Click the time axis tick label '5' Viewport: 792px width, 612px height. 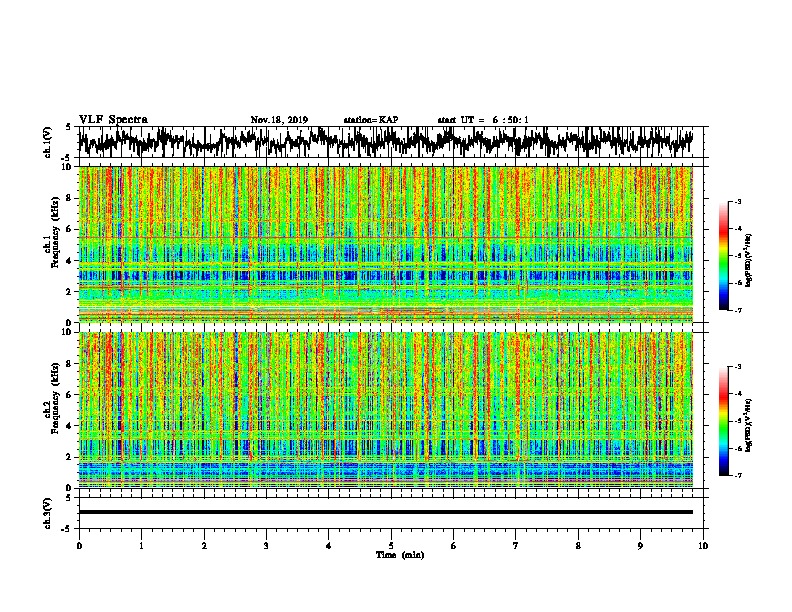click(391, 546)
